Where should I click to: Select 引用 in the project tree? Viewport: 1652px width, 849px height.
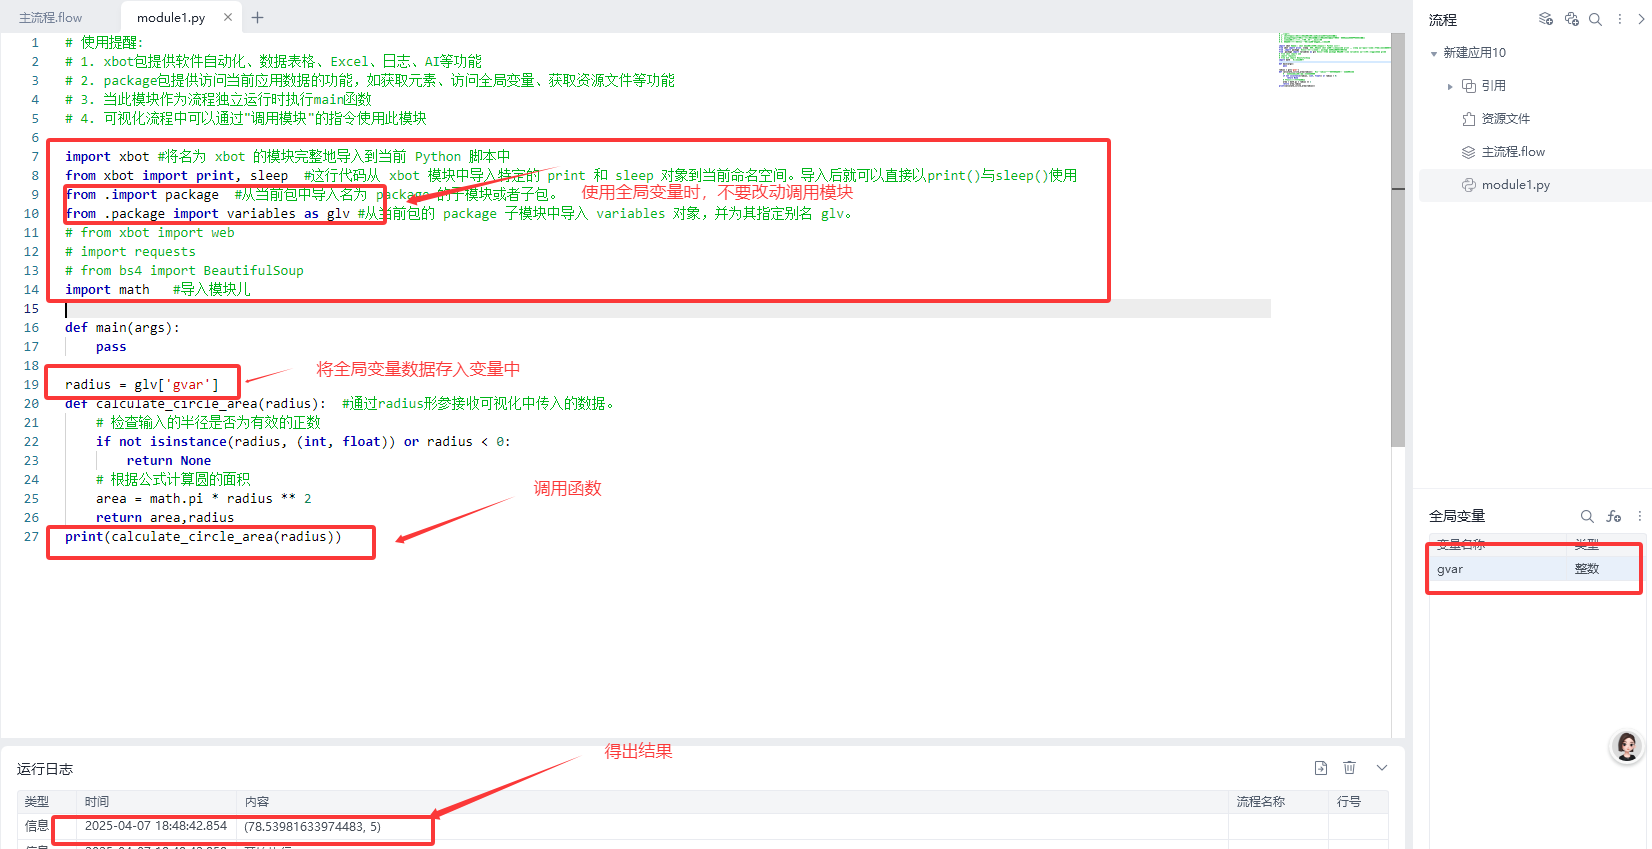[x=1493, y=86]
